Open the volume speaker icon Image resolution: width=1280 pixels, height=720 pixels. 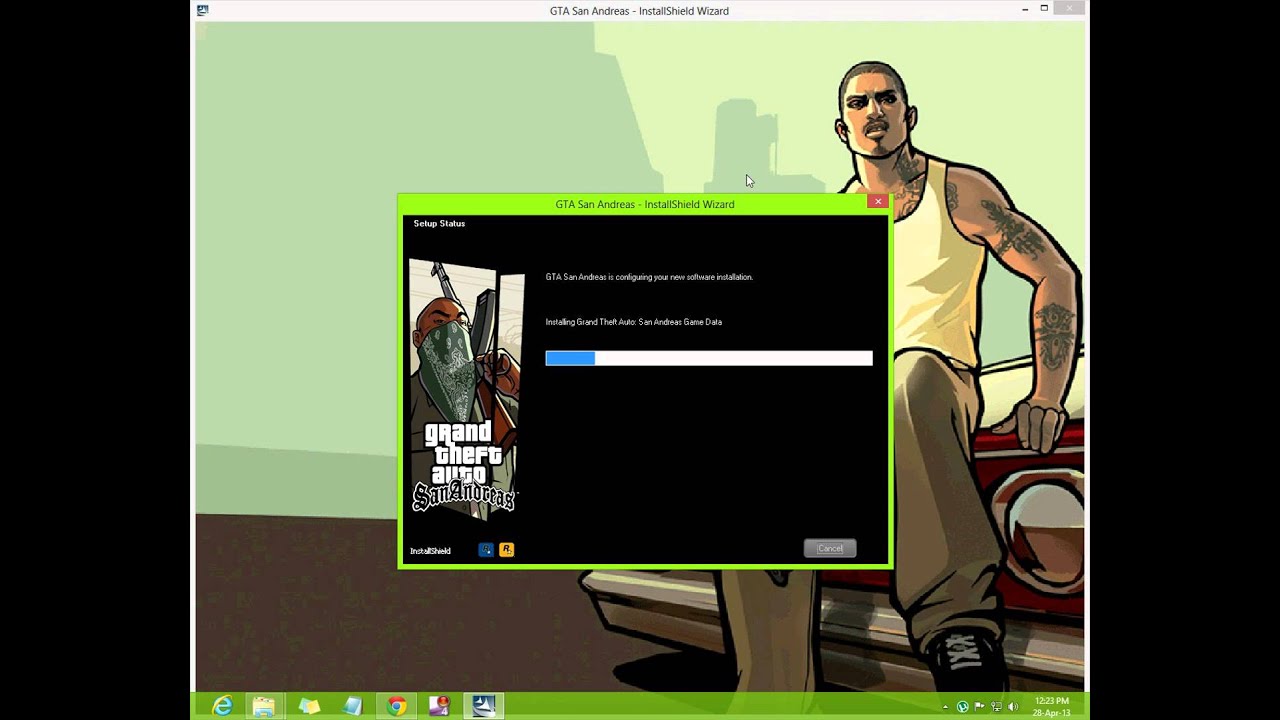tap(1012, 706)
